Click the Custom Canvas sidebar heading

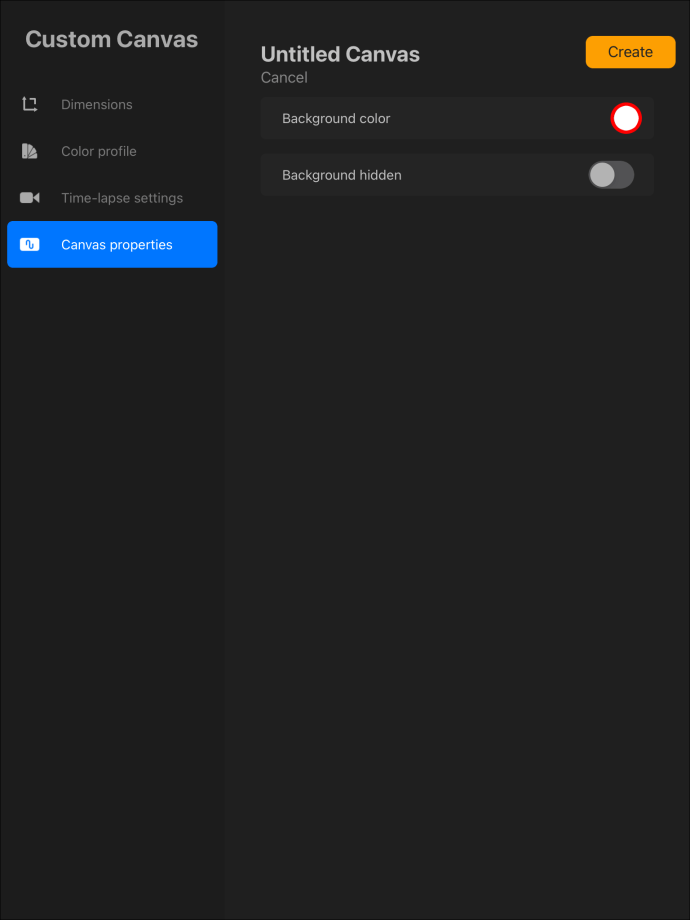point(111,39)
